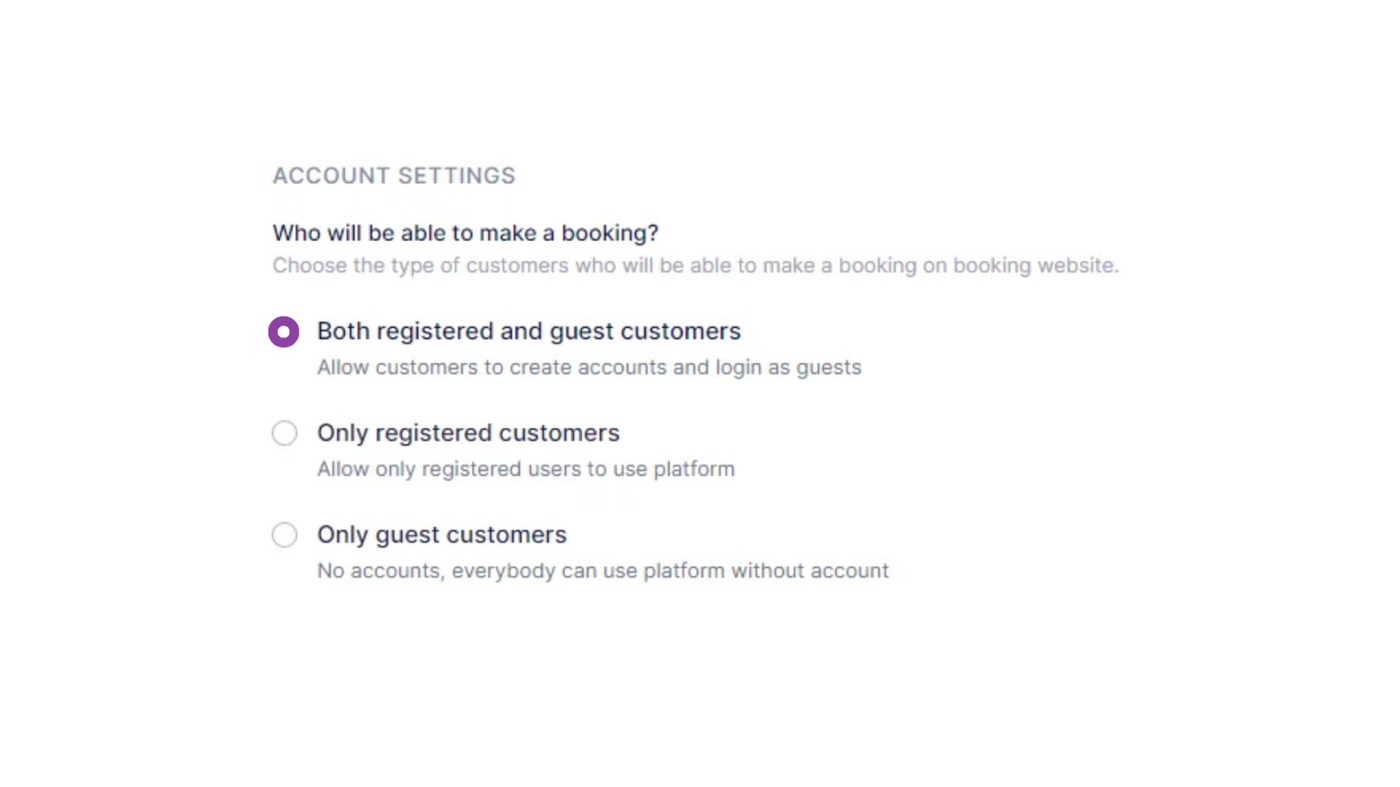Screen dimensions: 1400x787
Task: Click the 'Who will be able to make a booking?' question
Action: tap(465, 233)
